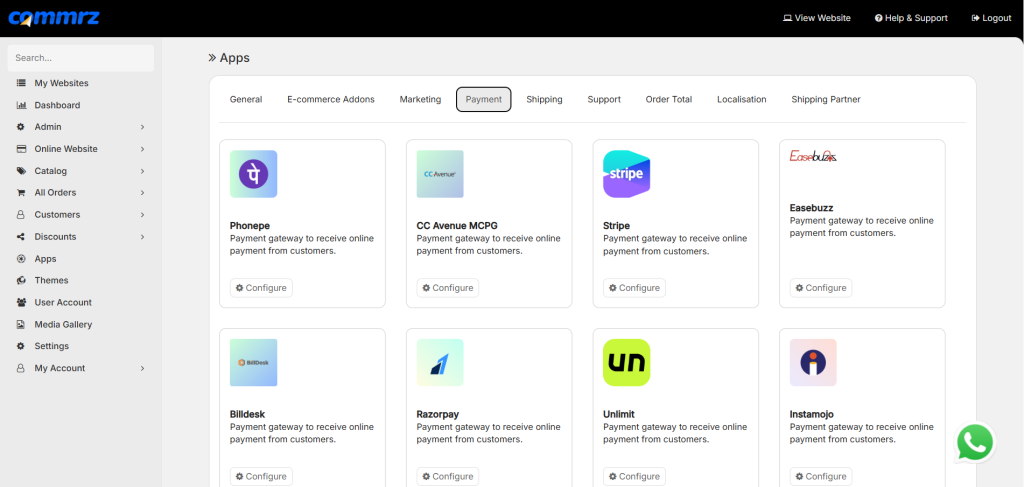
Task: Expand the Admin submenu chevron
Action: point(142,127)
